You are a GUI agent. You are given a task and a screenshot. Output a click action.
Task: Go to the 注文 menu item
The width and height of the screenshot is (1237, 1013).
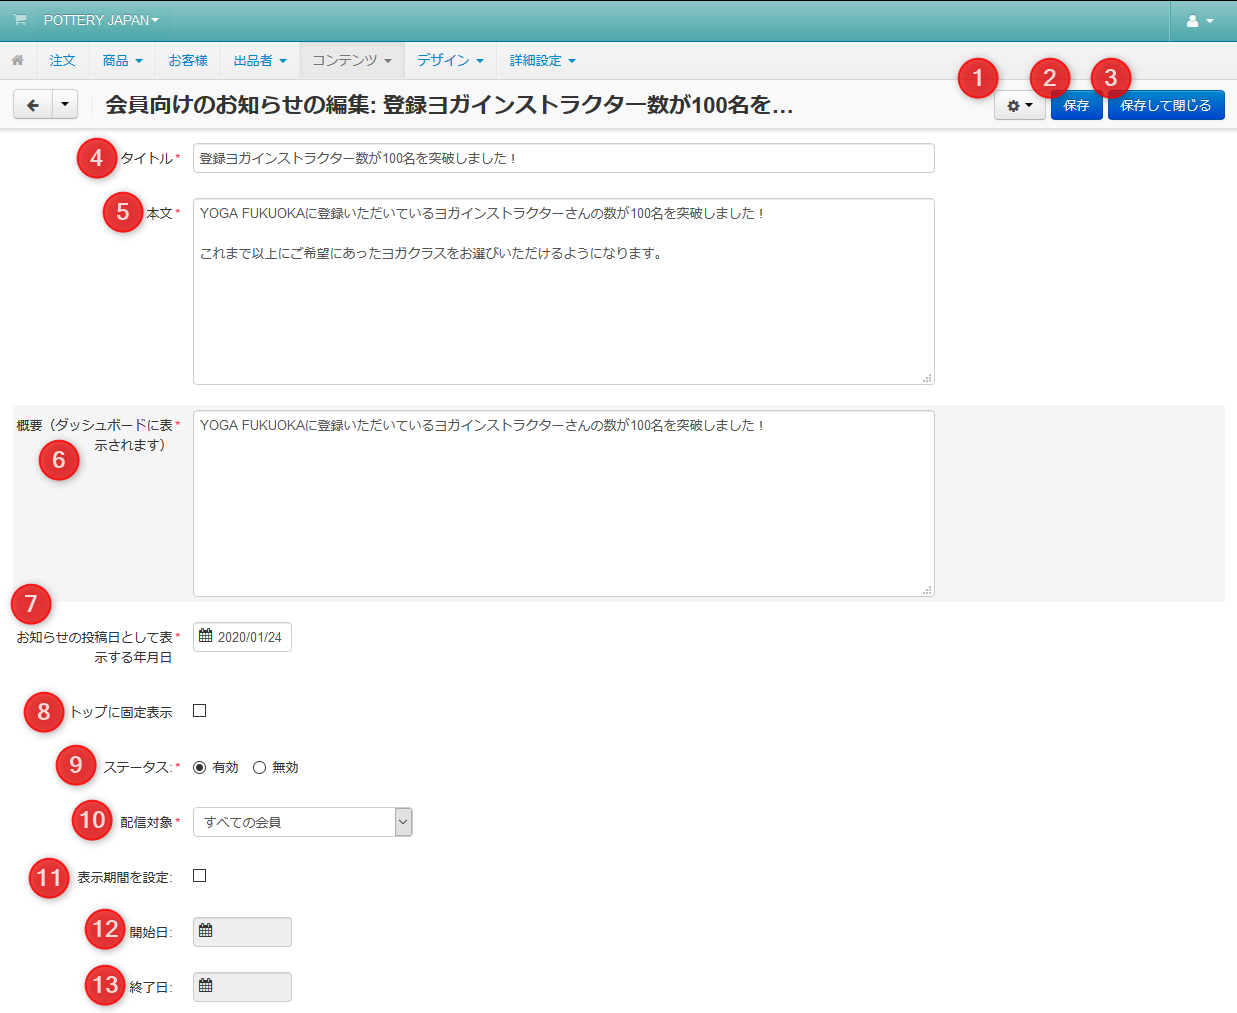[x=63, y=61]
